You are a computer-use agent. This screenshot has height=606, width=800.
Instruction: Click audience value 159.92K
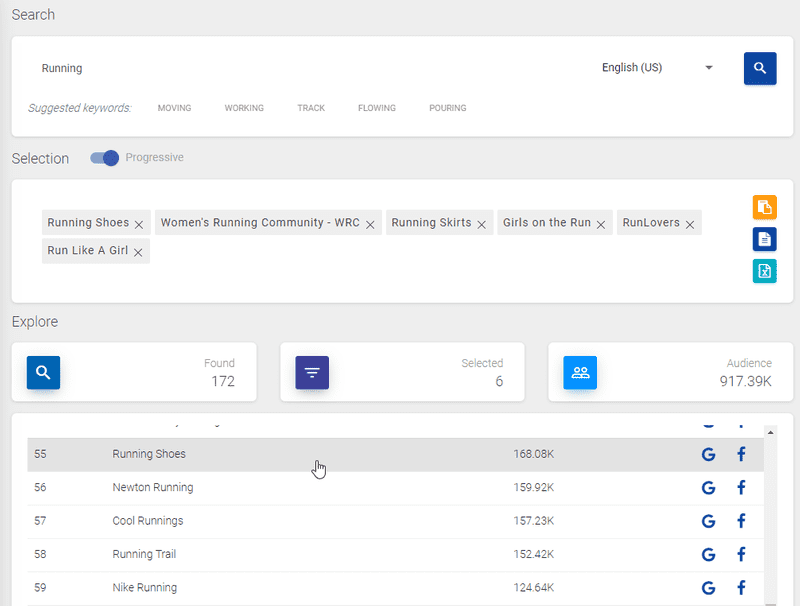[534, 487]
